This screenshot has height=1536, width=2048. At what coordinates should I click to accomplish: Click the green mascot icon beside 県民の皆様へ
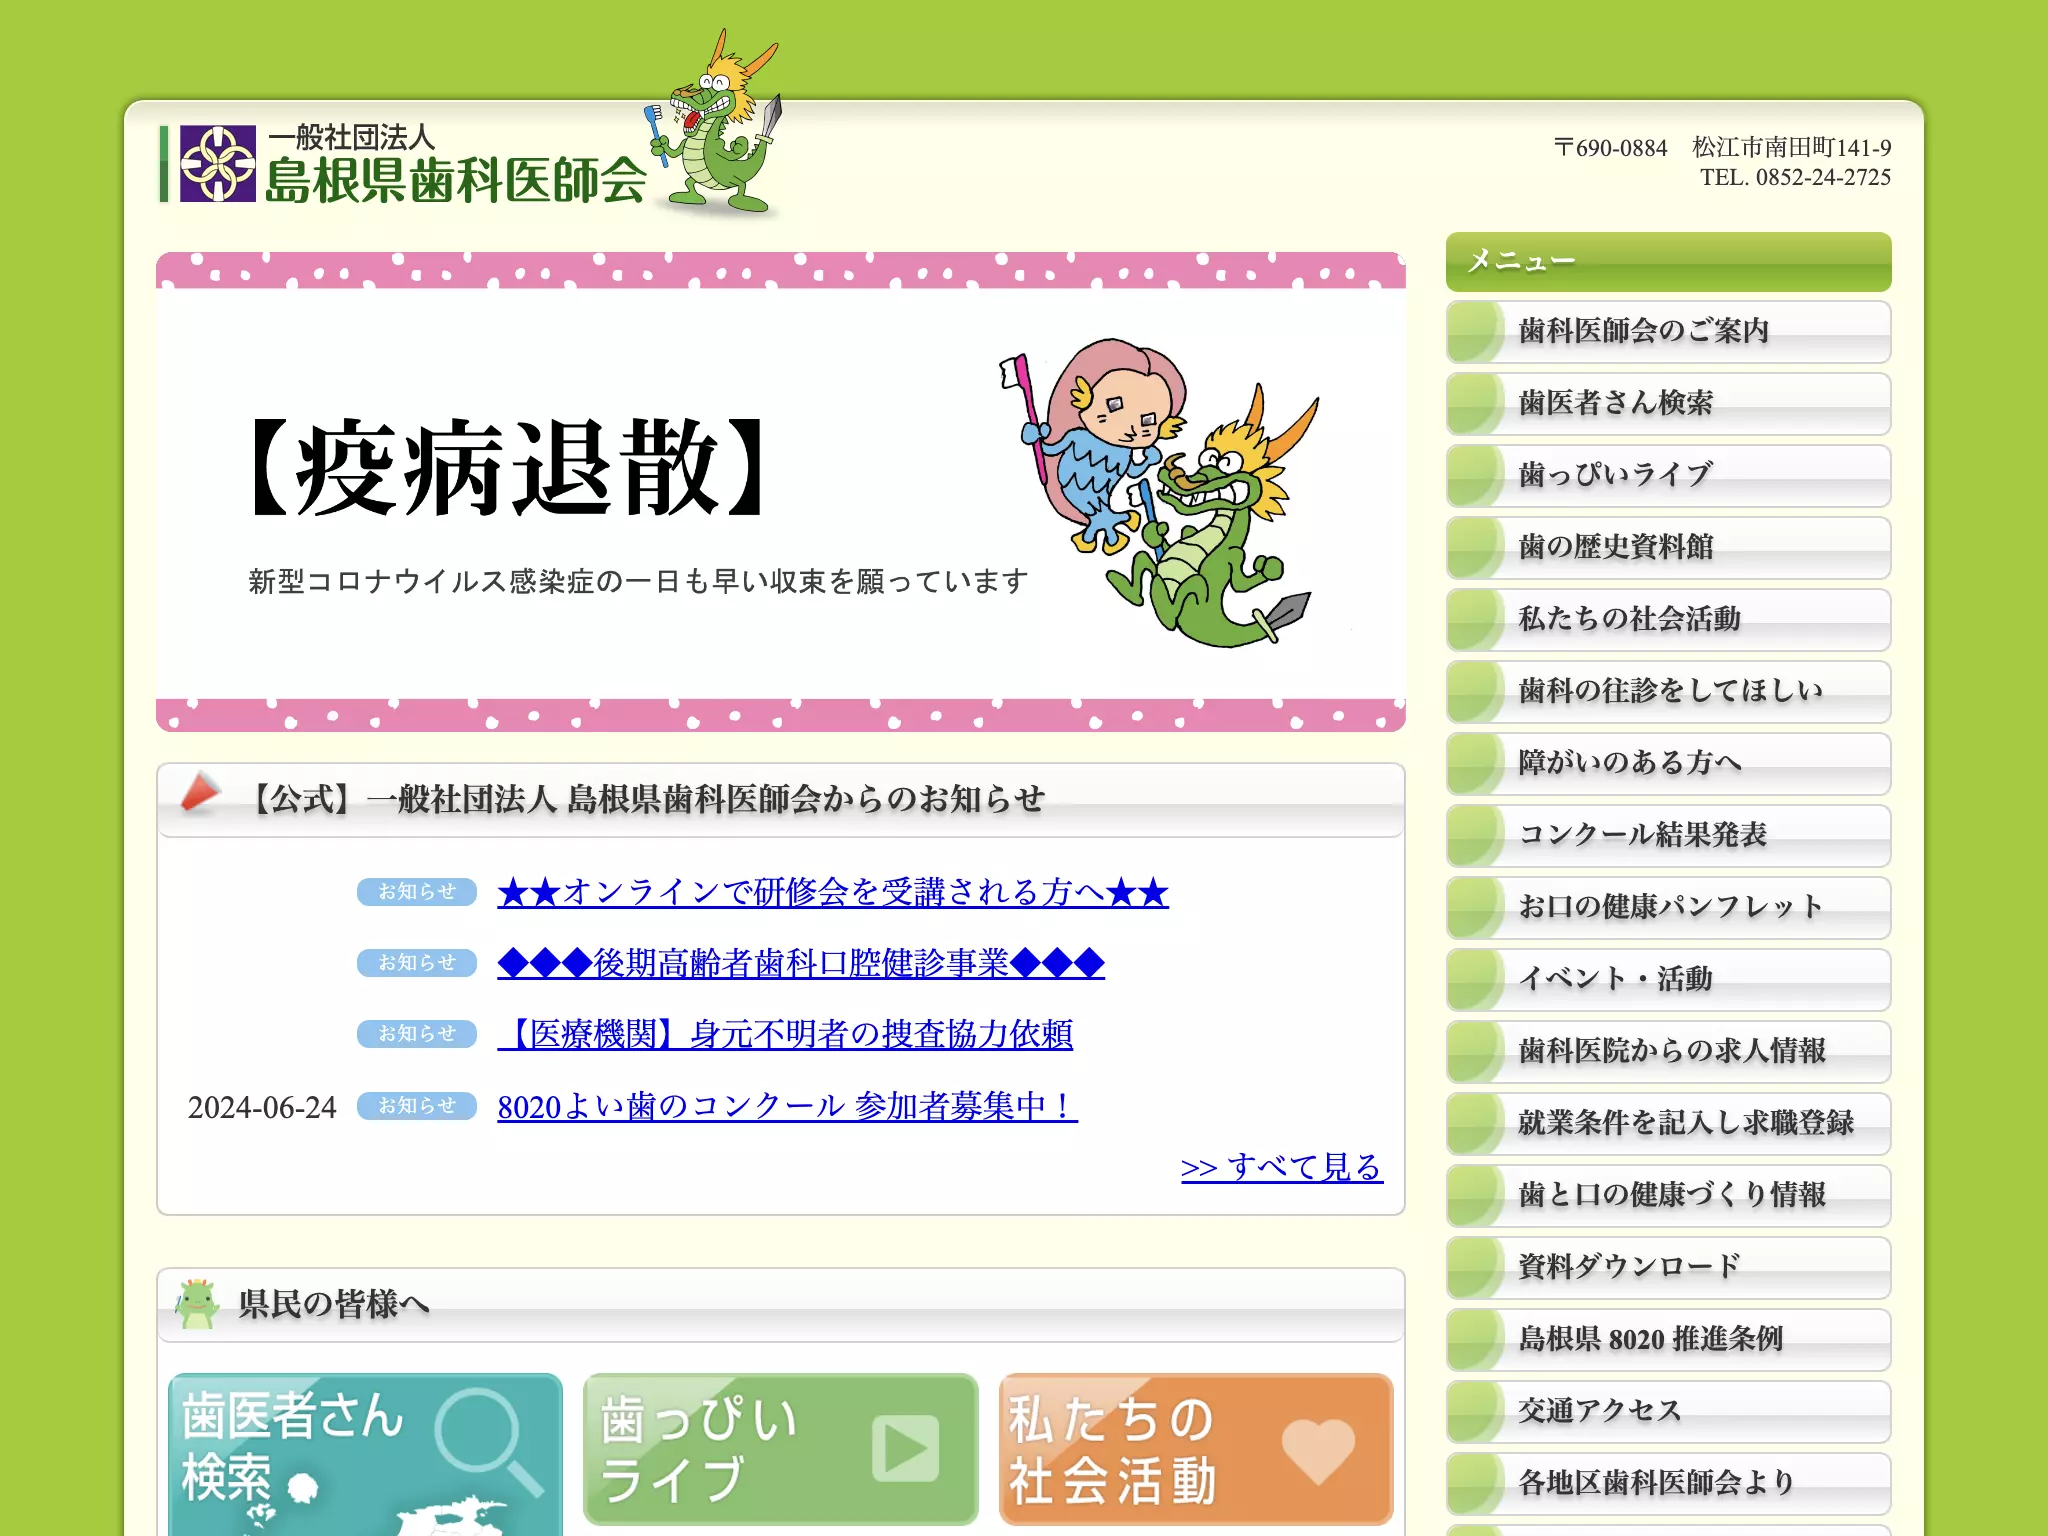click(x=196, y=1303)
